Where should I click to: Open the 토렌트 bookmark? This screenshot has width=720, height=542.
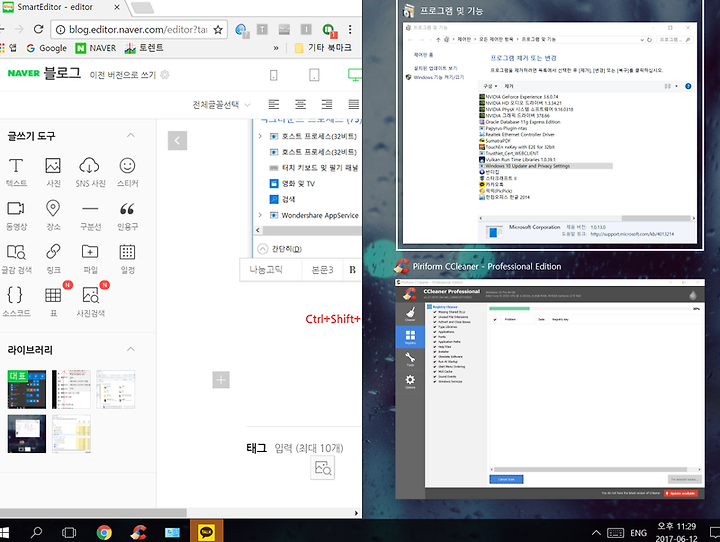[x=144, y=48]
